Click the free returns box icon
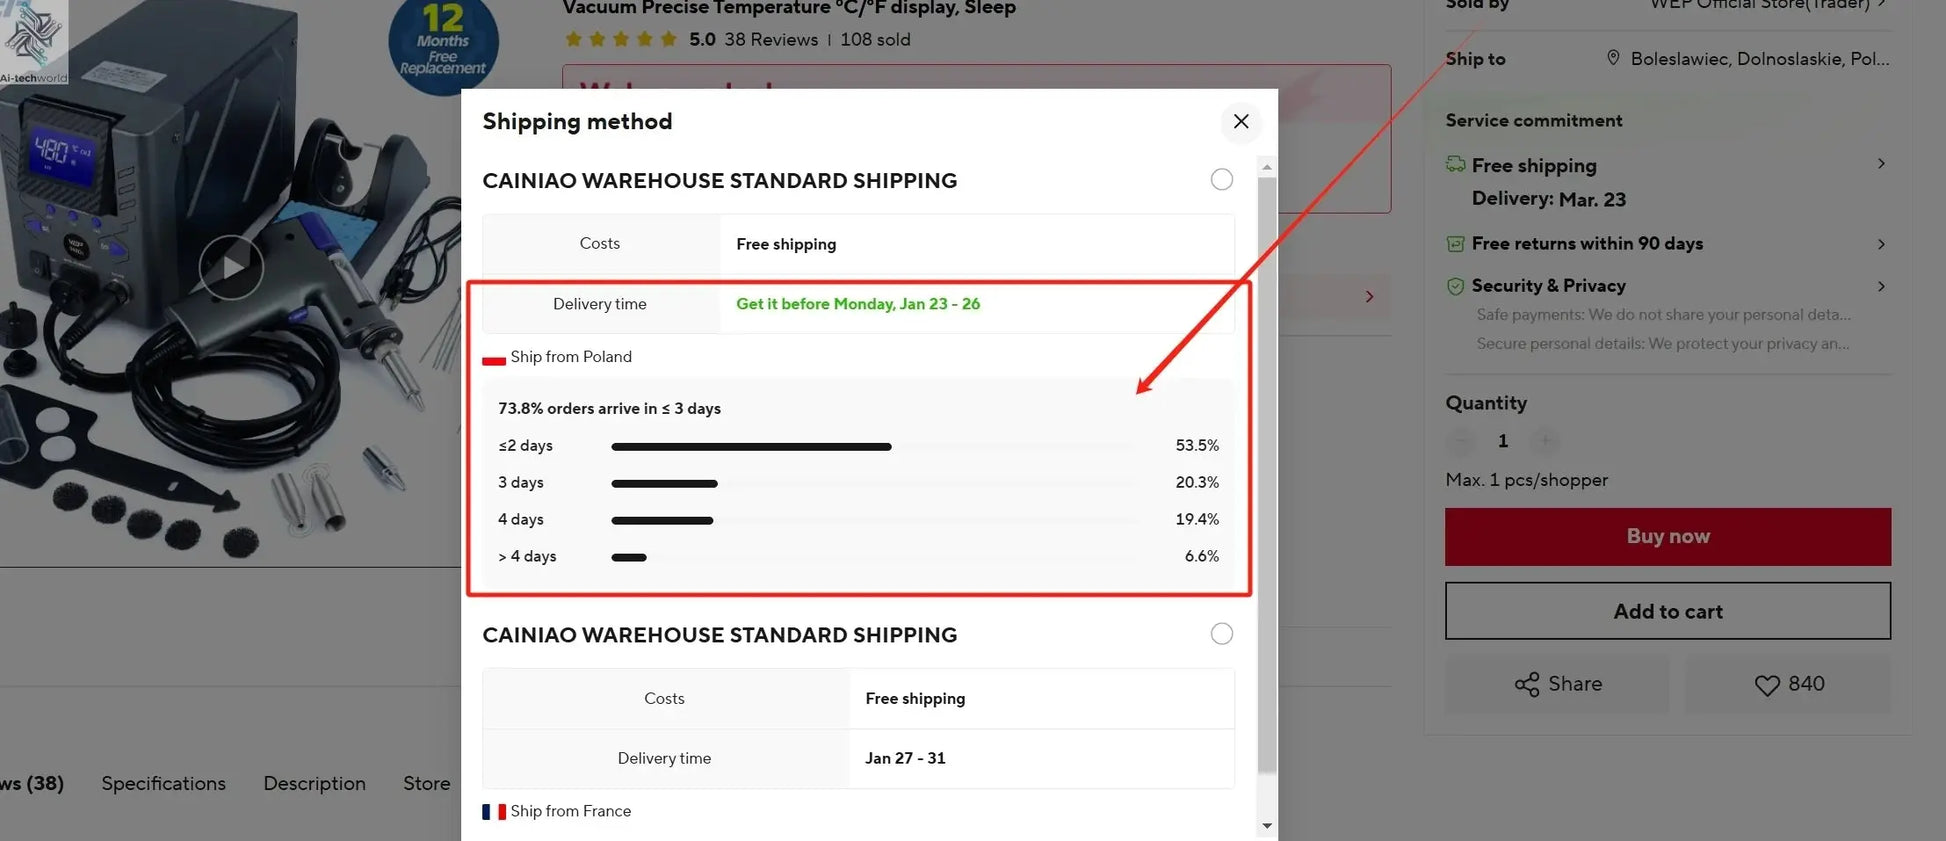Screen dimensions: 1946x841 click(x=1456, y=244)
